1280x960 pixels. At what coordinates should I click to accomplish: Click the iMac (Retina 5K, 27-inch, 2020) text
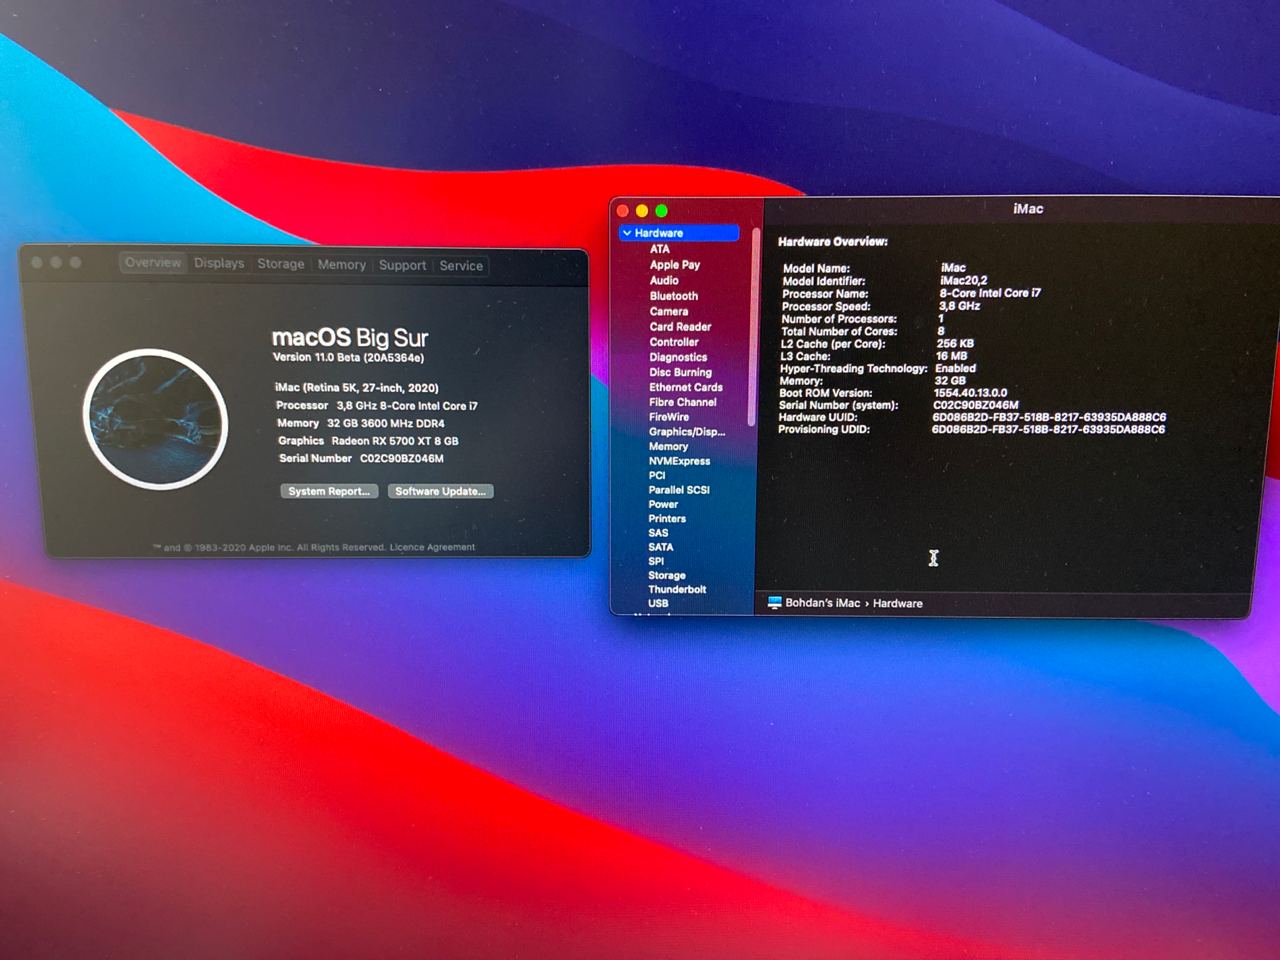pyautogui.click(x=357, y=388)
